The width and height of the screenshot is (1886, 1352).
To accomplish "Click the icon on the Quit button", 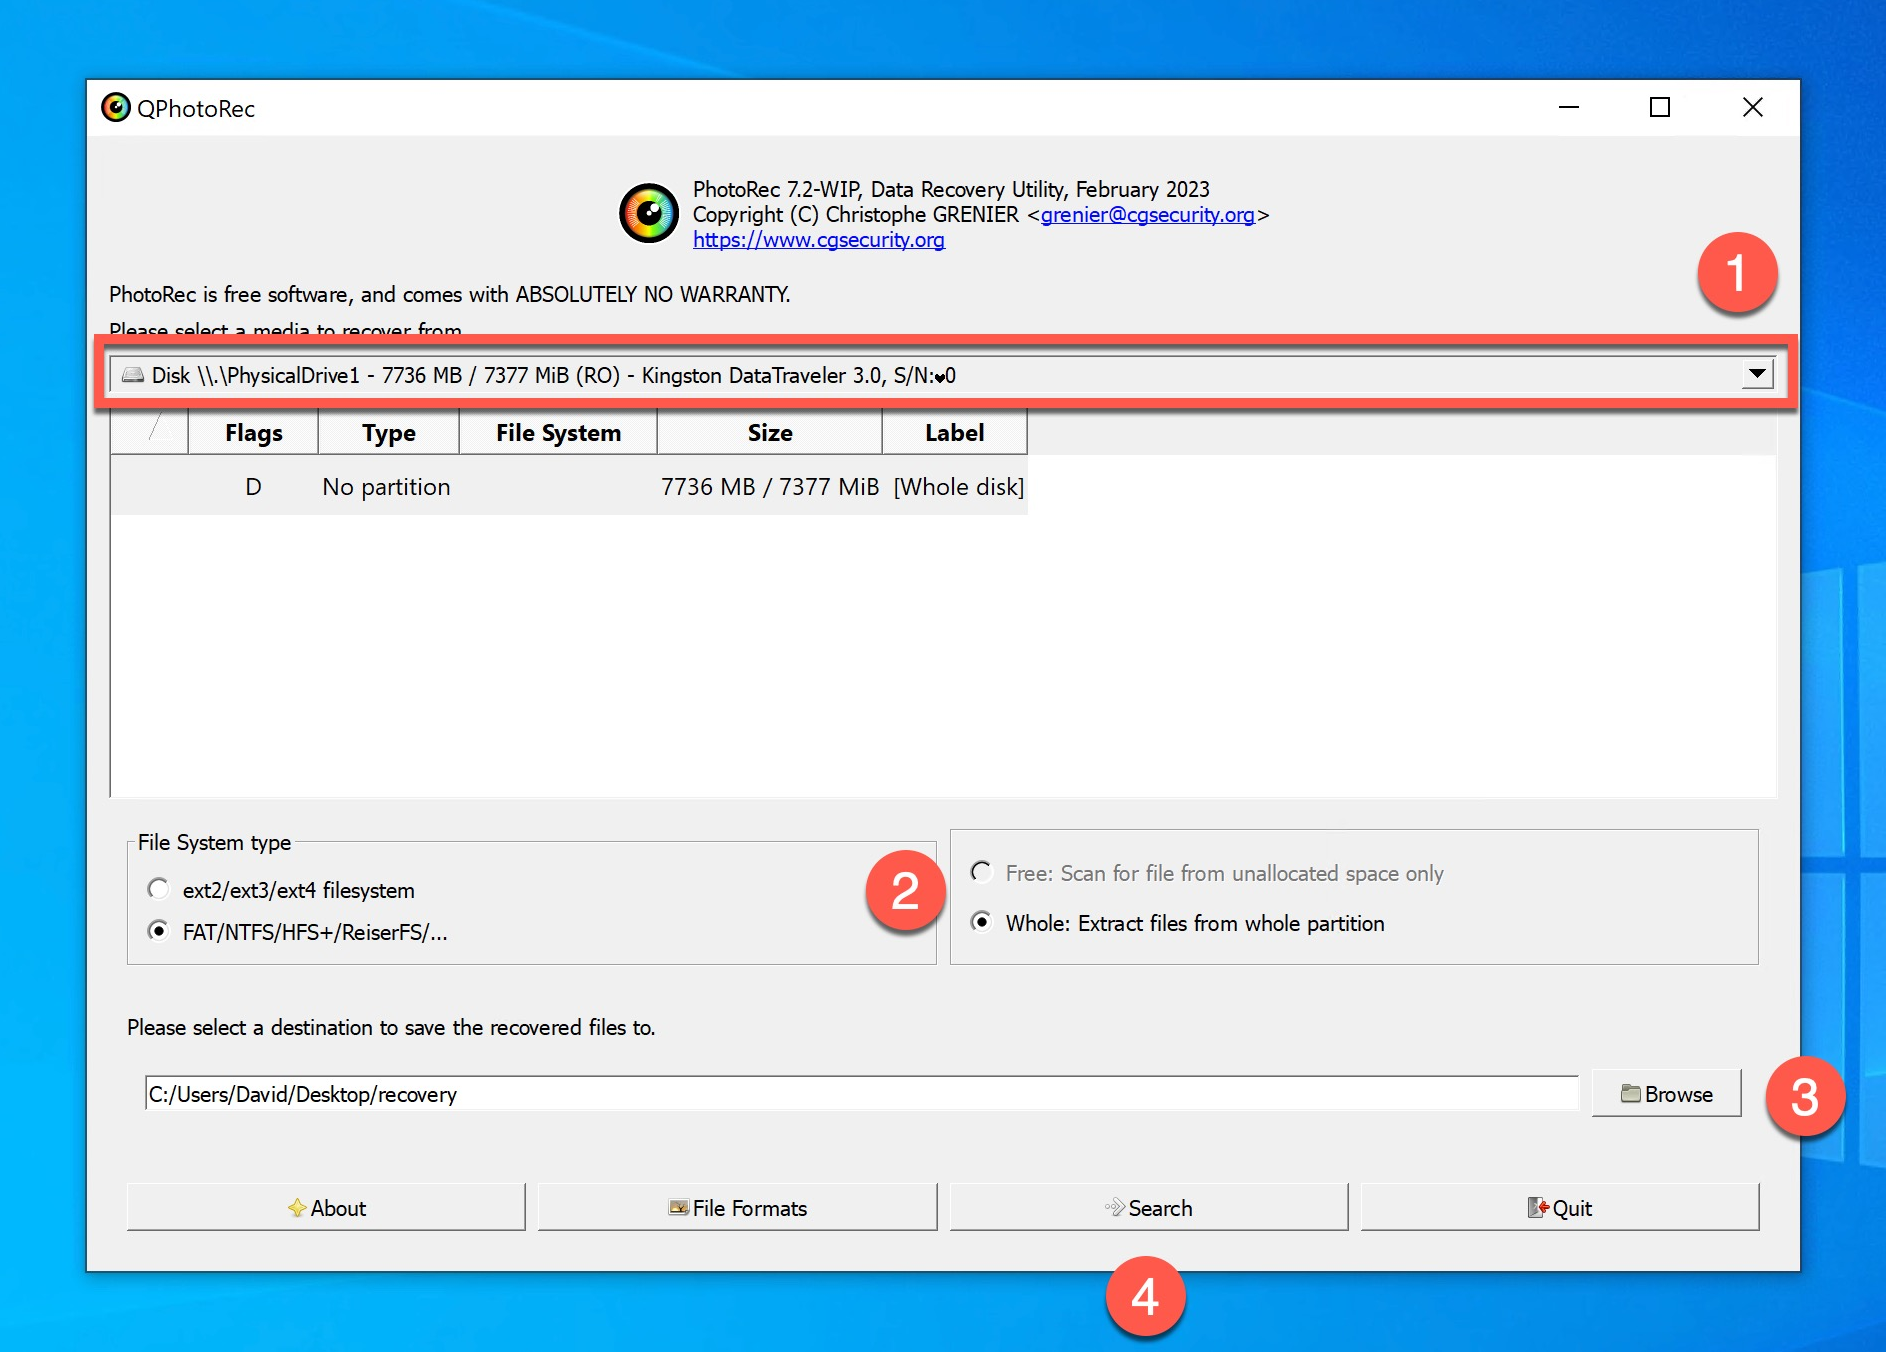I will (x=1535, y=1207).
